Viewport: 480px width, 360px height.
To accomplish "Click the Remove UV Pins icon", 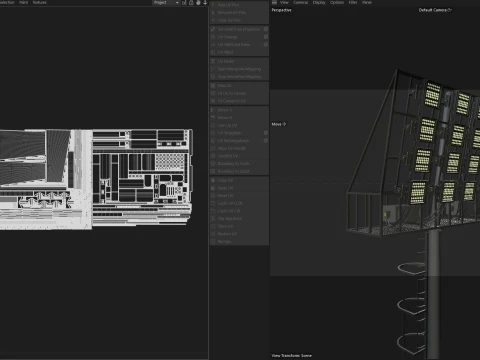I will (213, 12).
